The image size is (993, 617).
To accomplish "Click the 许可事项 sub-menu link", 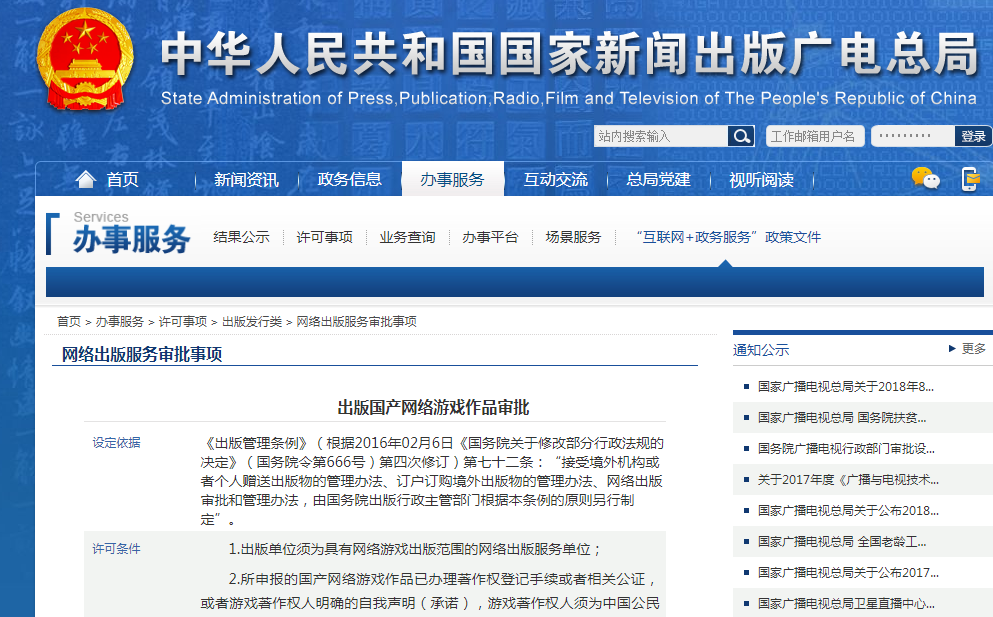I will 324,237.
